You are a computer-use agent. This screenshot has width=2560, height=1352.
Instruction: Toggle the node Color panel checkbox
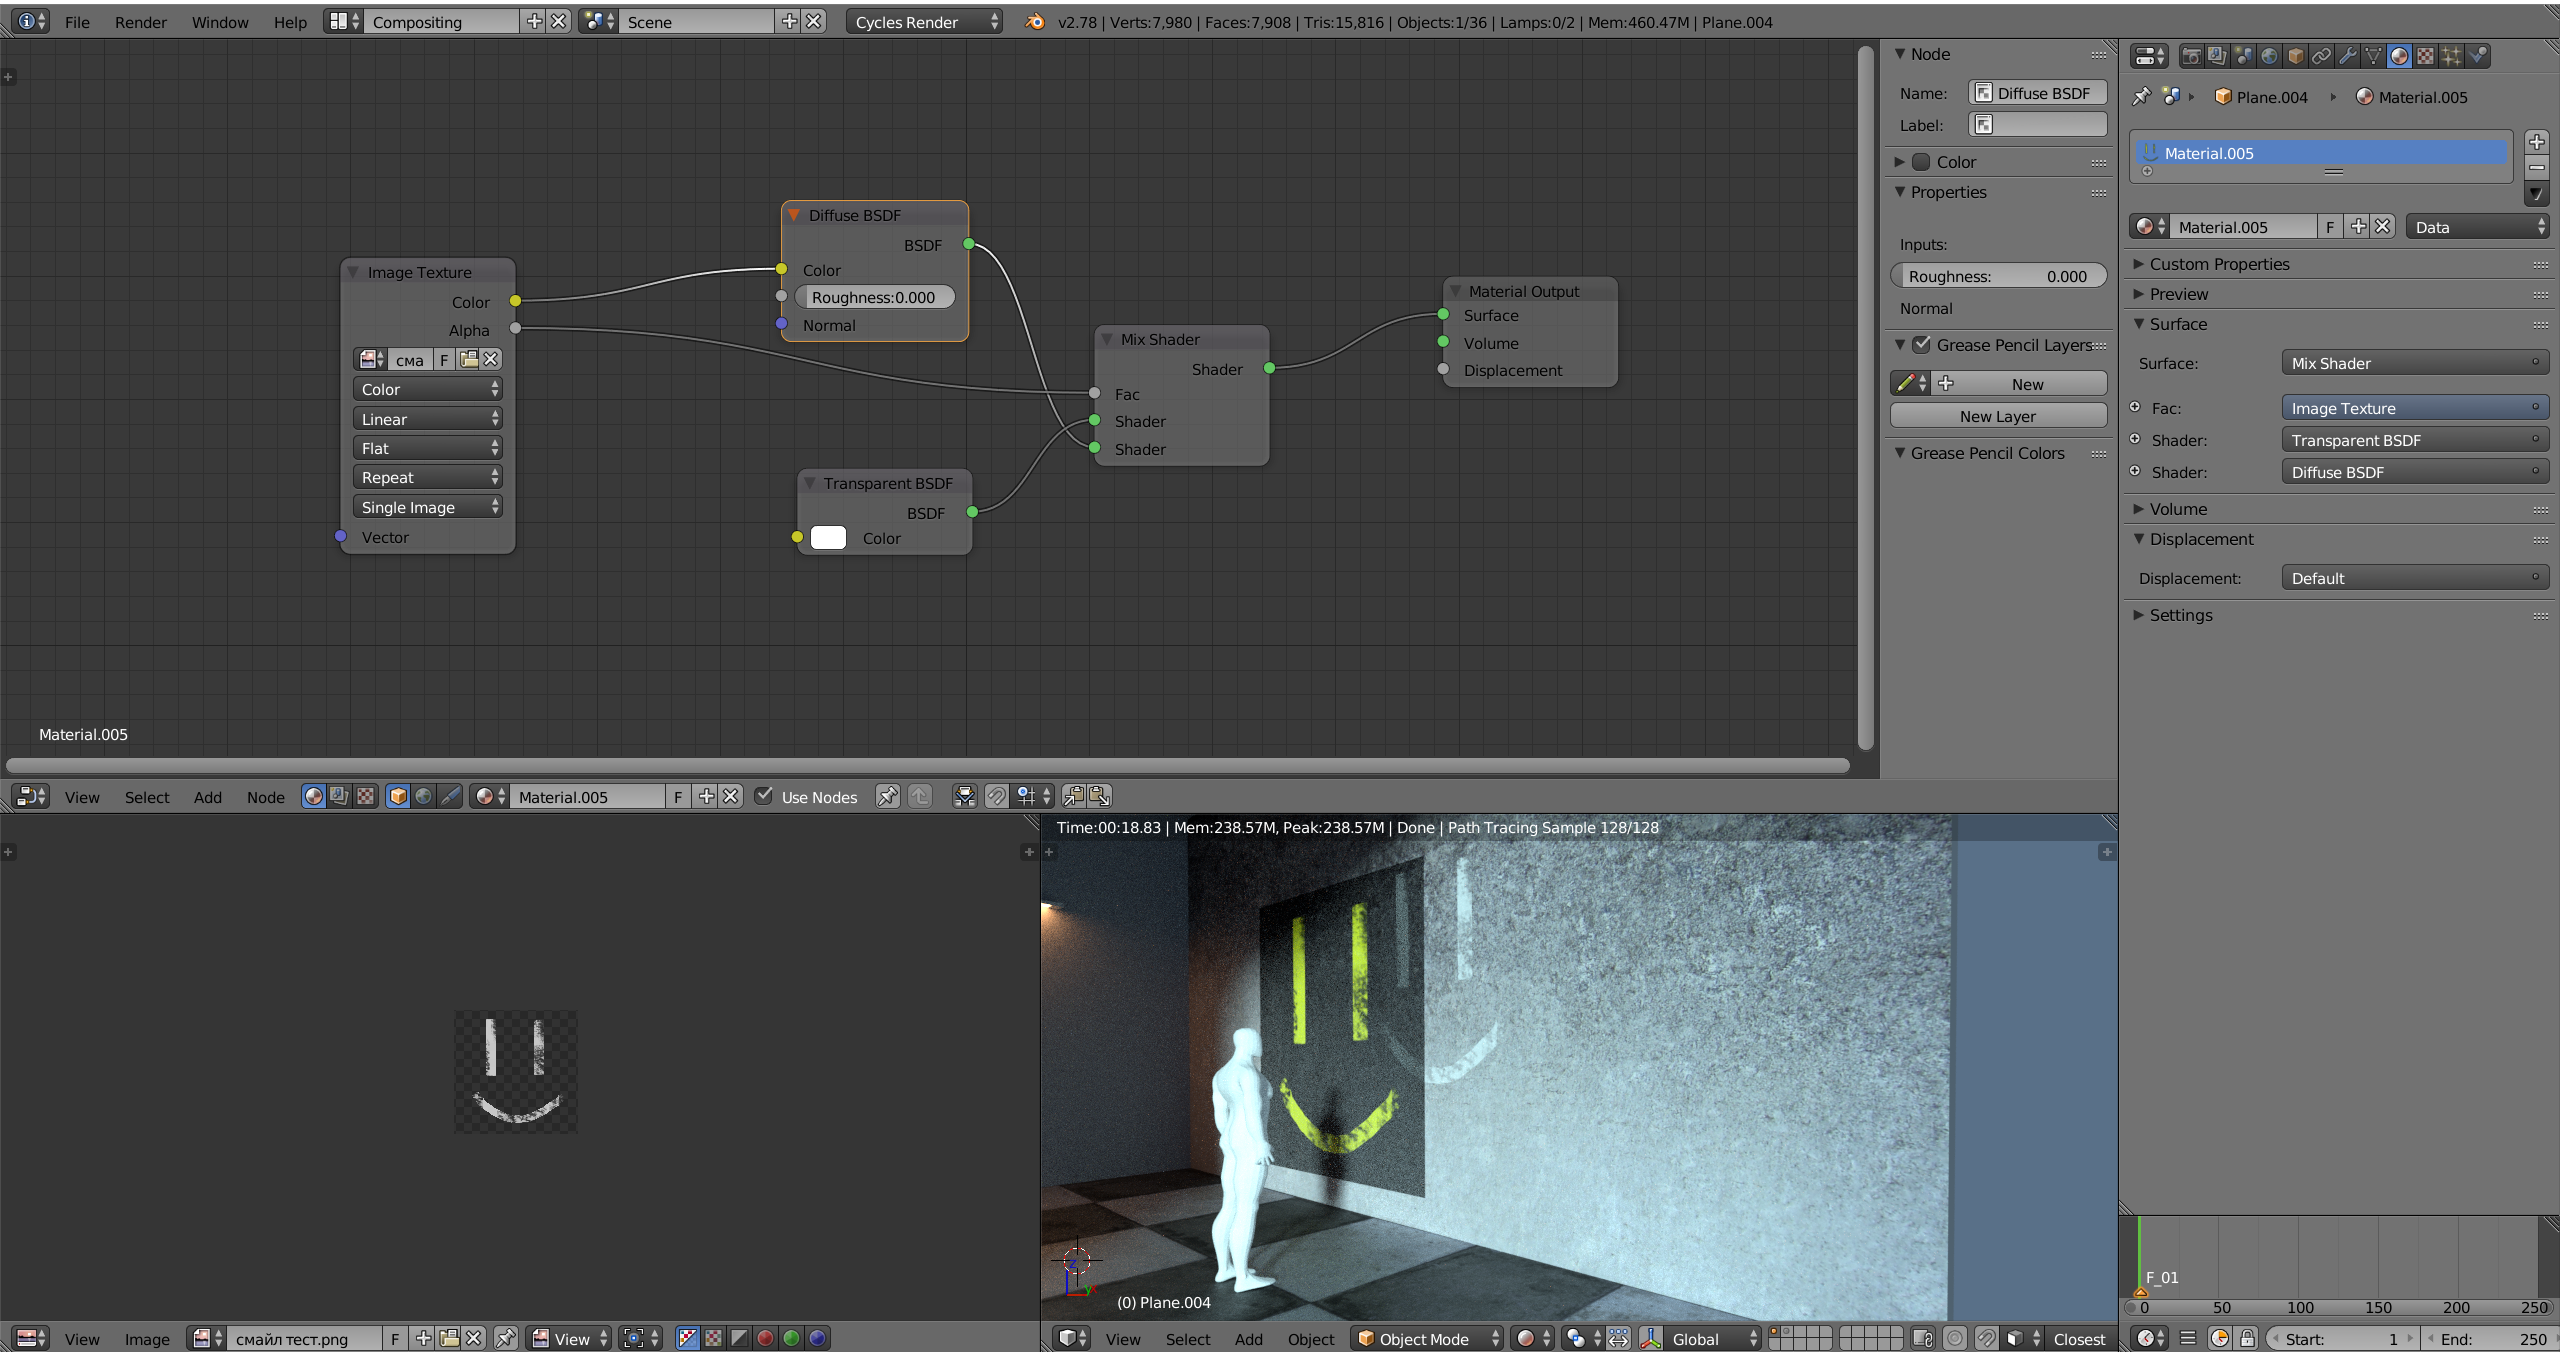[1921, 162]
